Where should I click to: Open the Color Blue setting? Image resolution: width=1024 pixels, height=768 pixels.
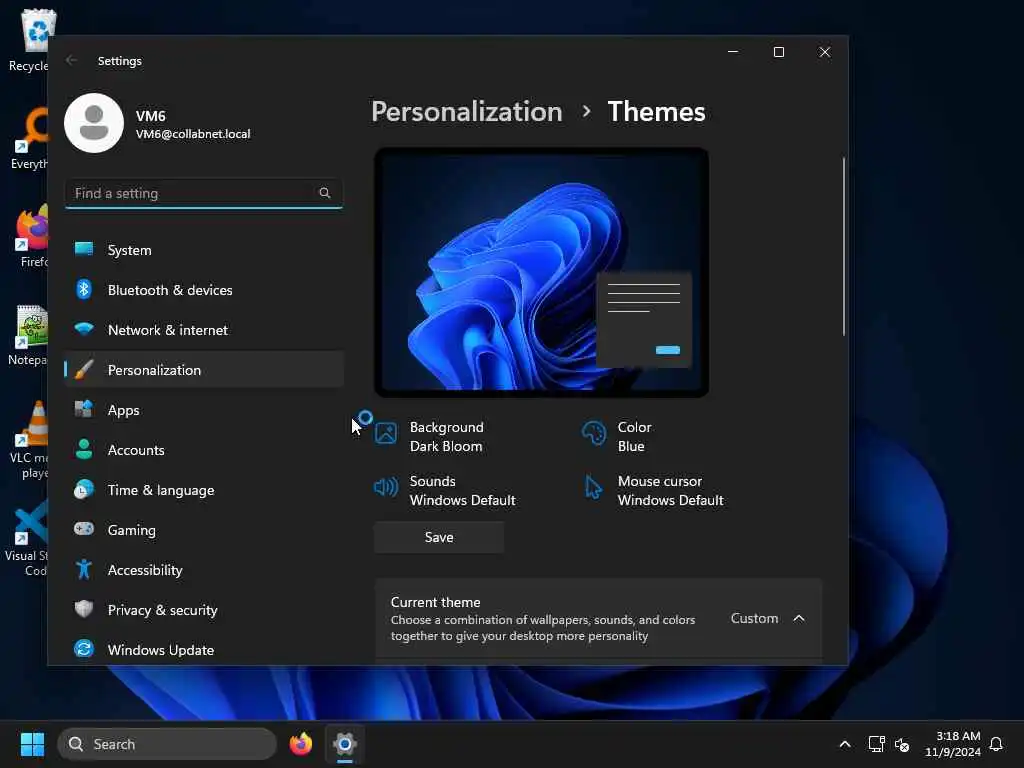click(x=617, y=437)
